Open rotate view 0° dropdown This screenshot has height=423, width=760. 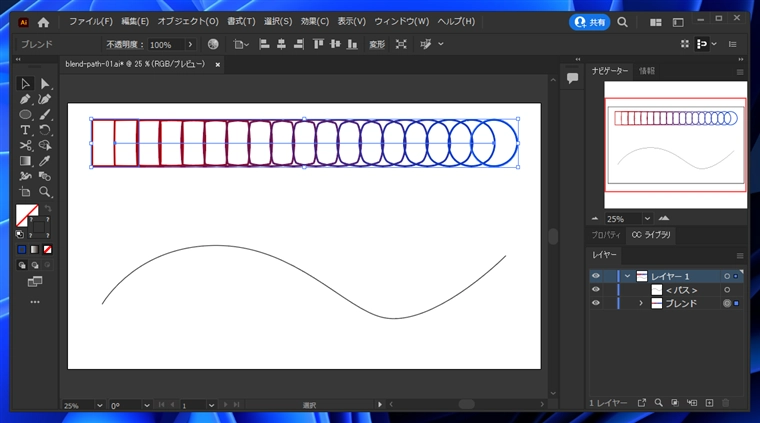(x=146, y=405)
